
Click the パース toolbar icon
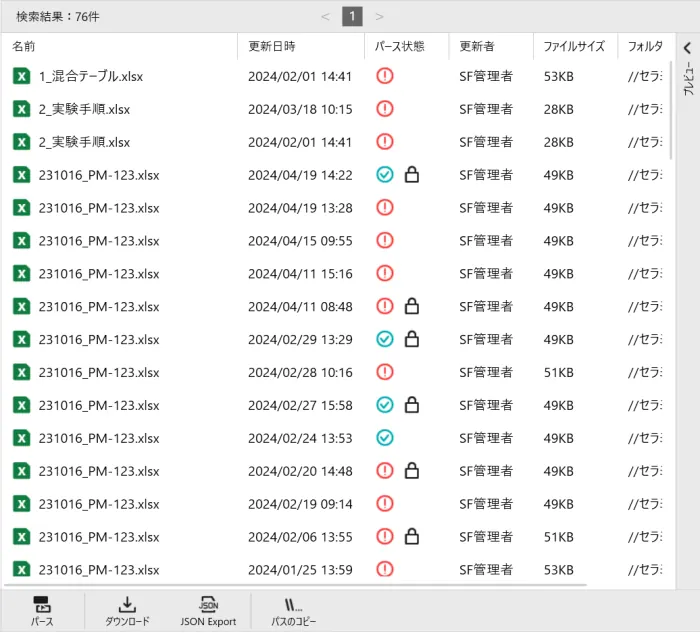[x=42, y=605]
